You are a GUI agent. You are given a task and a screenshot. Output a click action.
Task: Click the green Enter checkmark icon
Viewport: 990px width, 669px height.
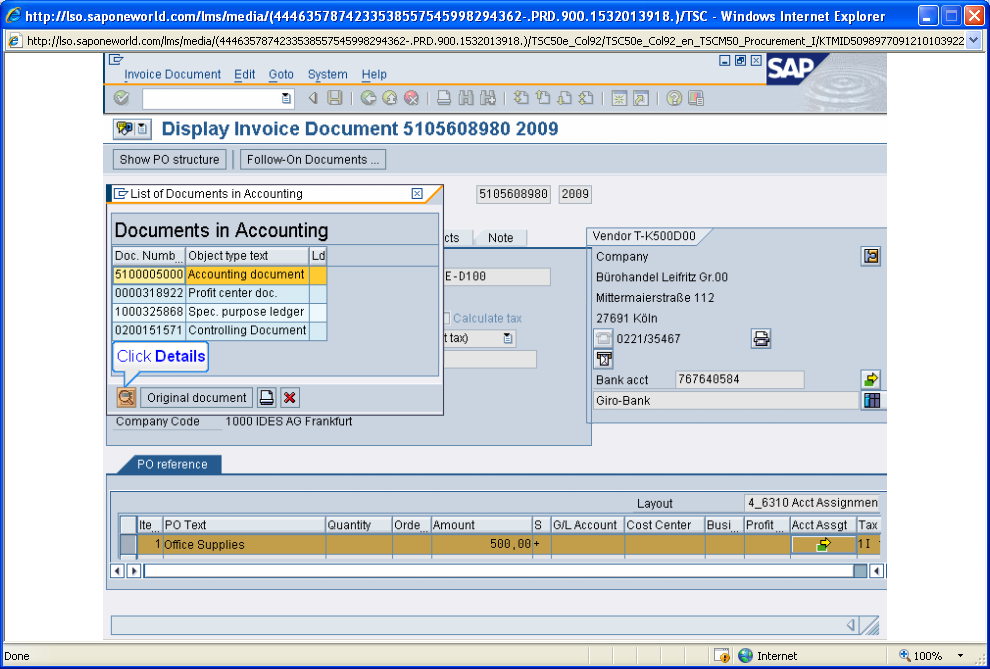coord(121,98)
